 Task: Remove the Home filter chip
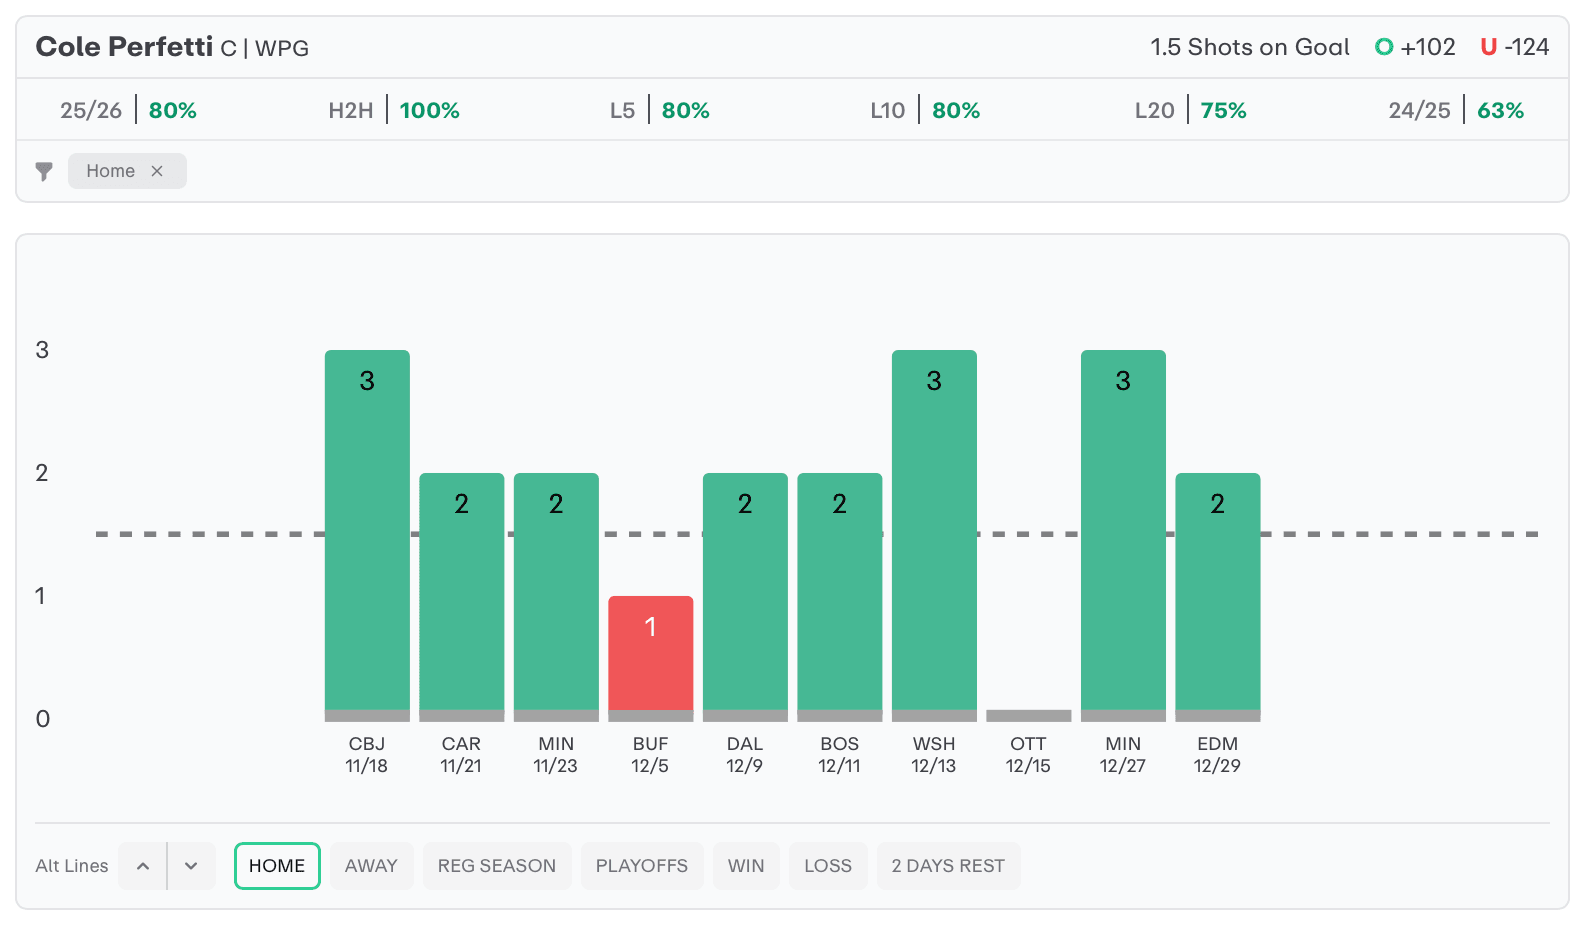[157, 171]
